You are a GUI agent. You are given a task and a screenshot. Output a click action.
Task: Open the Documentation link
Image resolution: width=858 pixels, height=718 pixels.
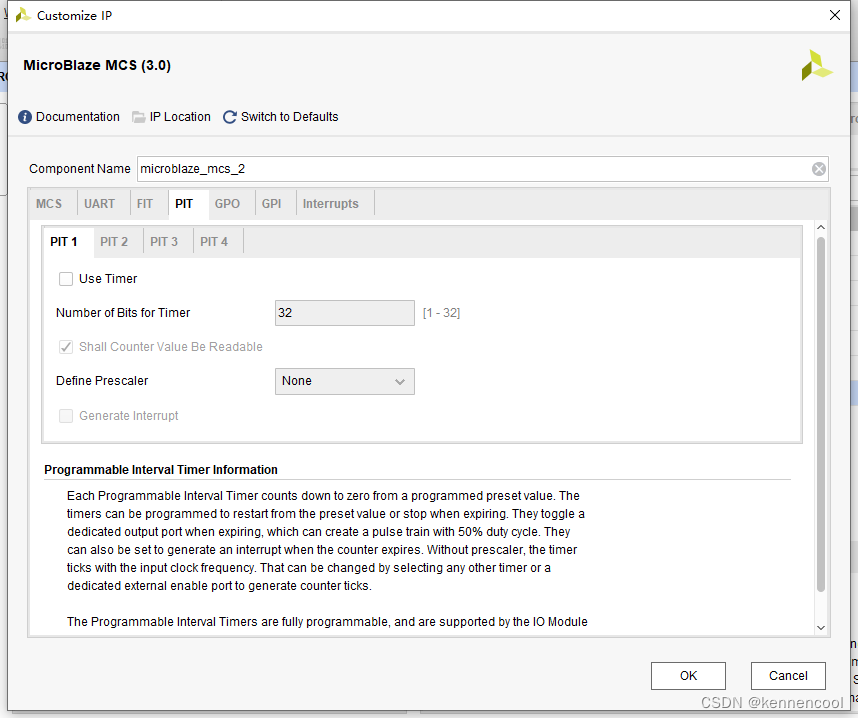click(78, 117)
